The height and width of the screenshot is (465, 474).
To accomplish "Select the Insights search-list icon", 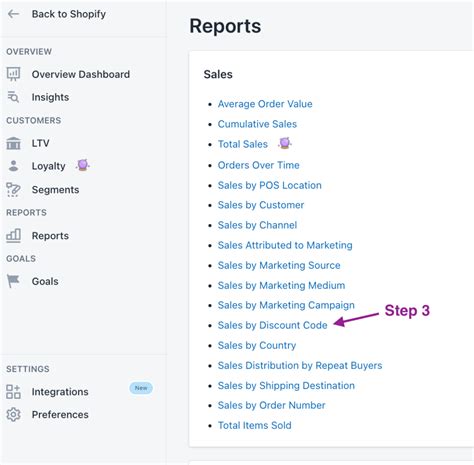I will [x=13, y=97].
